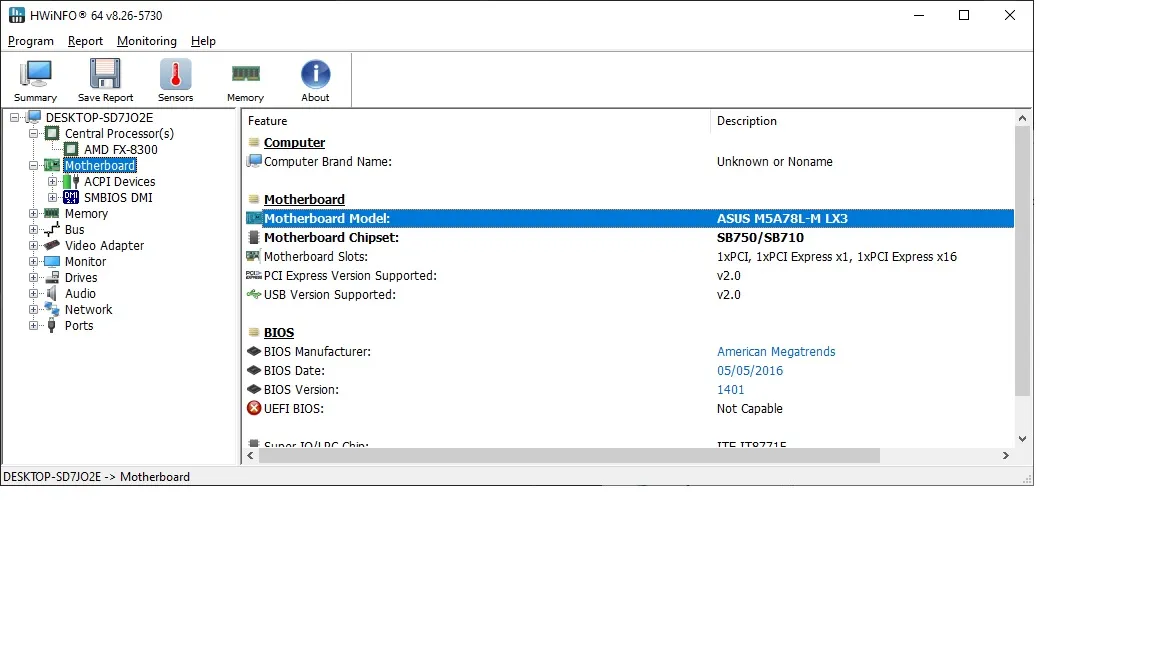Viewport: 1152px width, 648px height.
Task: Open the About info icon
Action: tap(315, 75)
